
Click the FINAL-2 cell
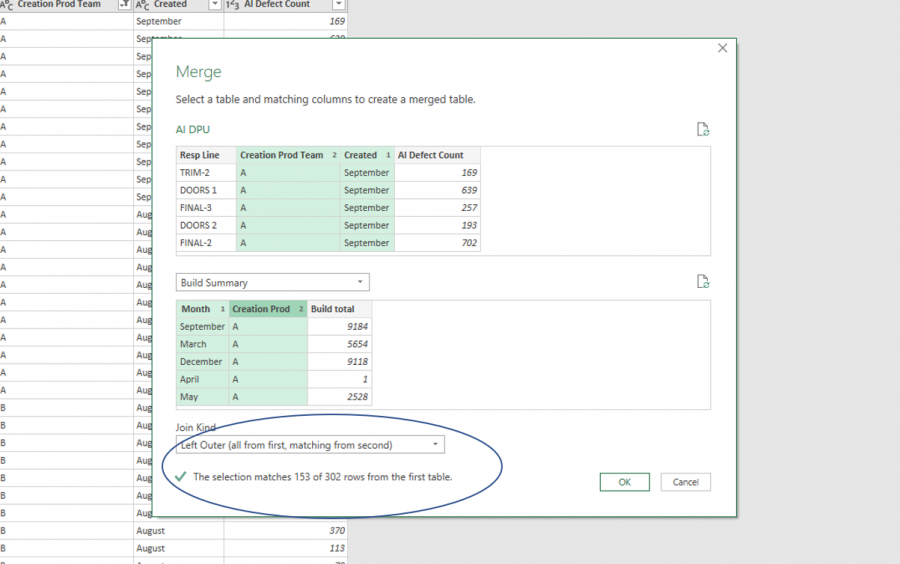pos(206,243)
